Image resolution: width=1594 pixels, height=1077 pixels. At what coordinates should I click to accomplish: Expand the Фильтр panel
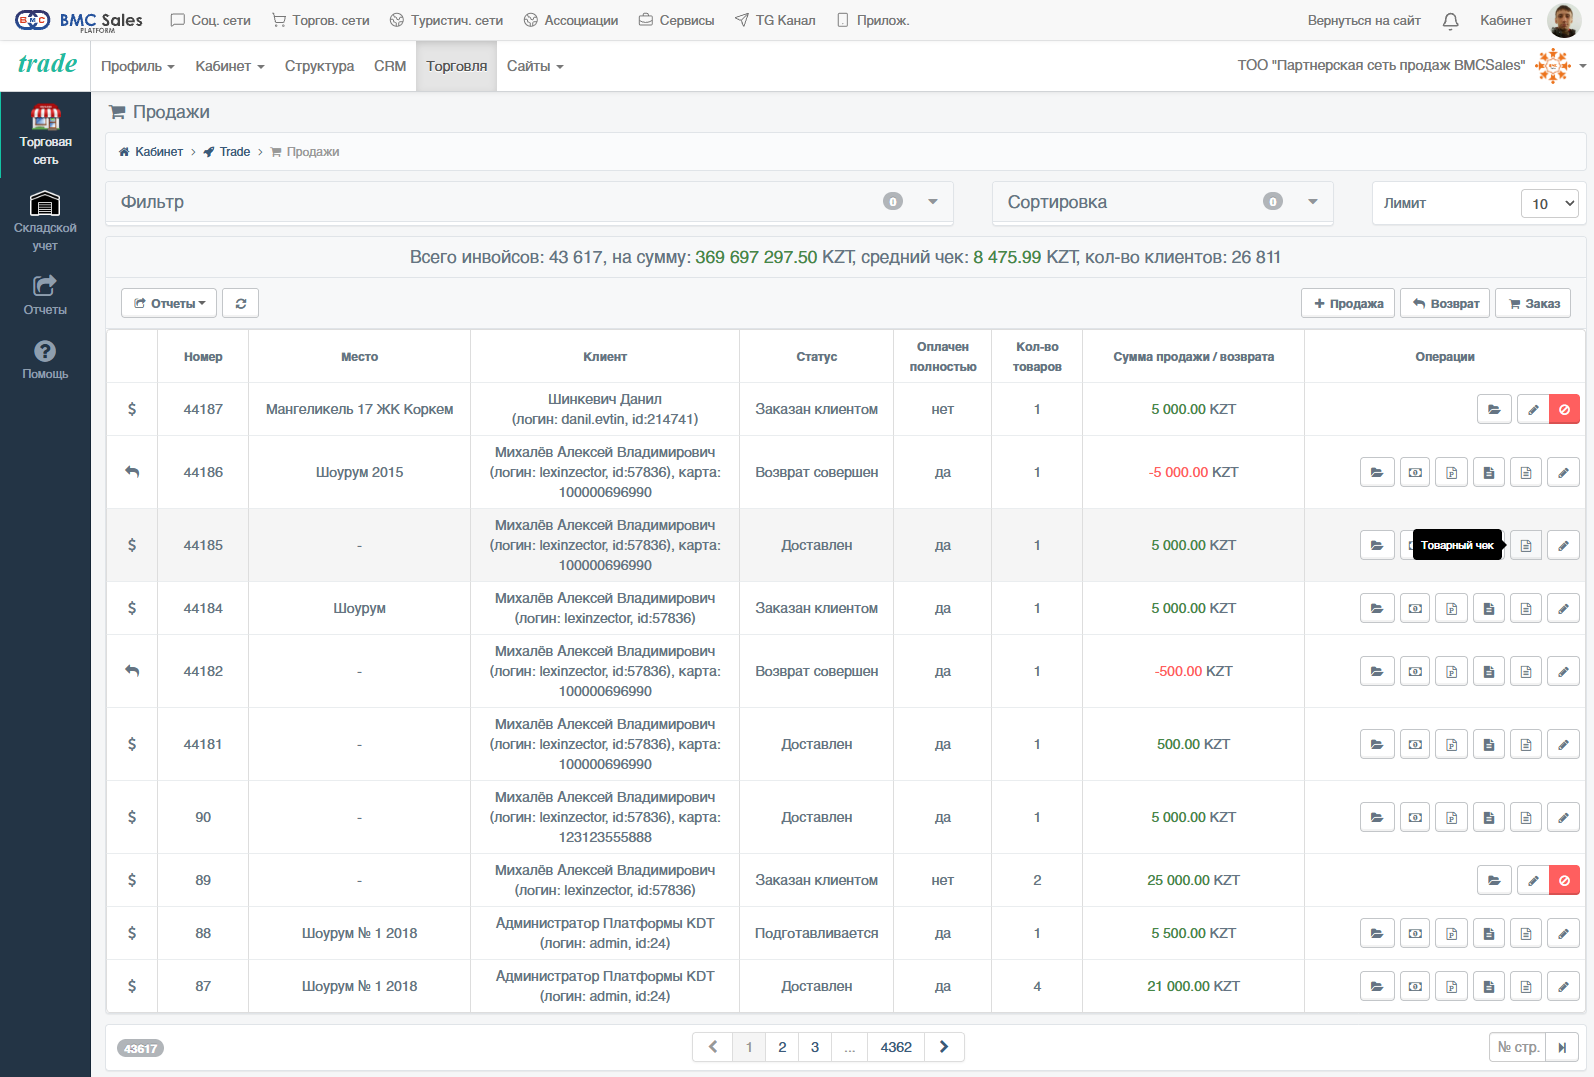click(933, 202)
